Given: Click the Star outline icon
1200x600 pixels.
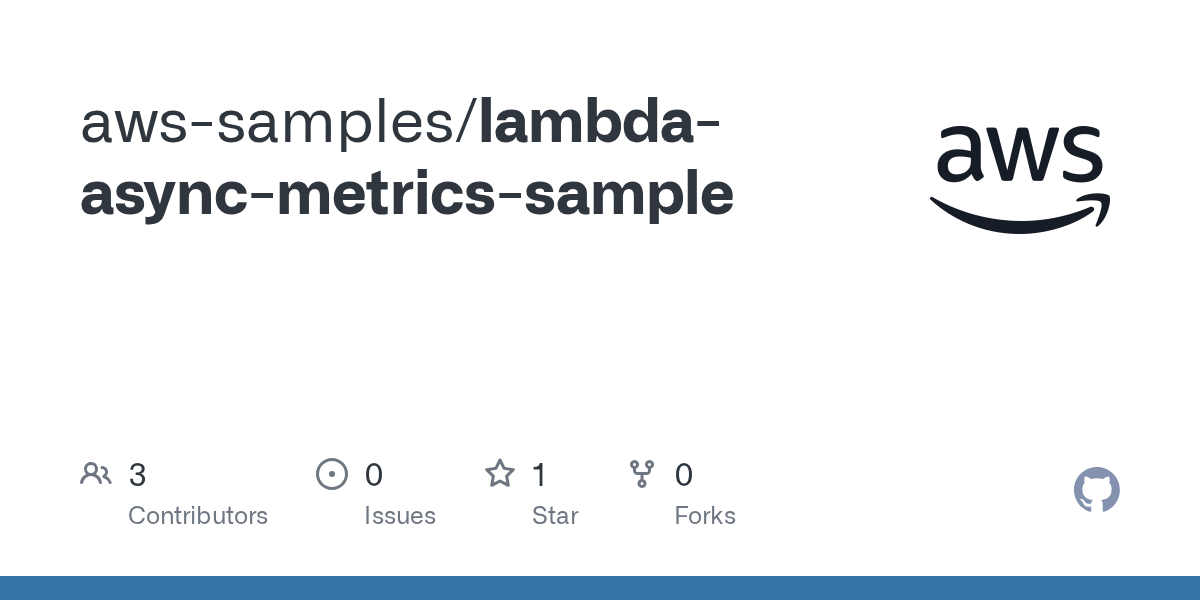Looking at the screenshot, I should 500,473.
